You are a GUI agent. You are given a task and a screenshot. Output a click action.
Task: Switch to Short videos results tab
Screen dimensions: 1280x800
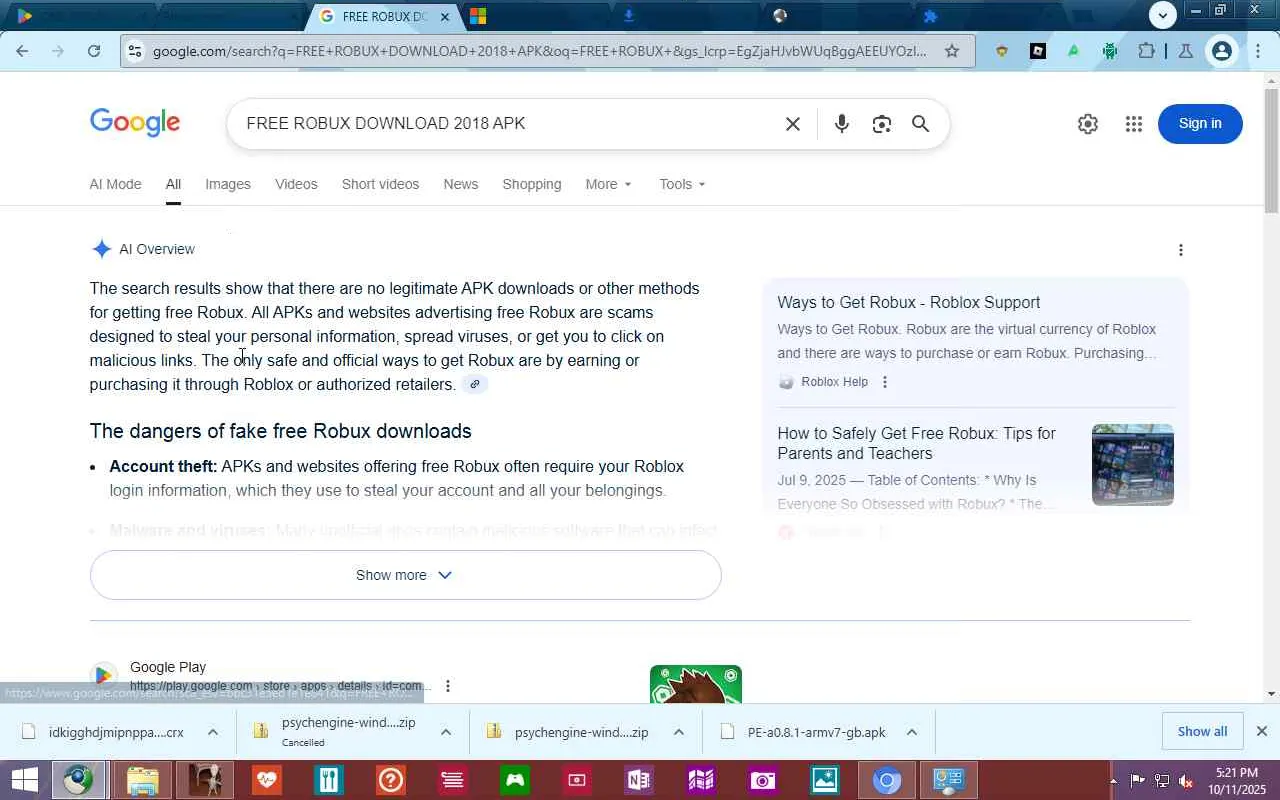tap(380, 184)
